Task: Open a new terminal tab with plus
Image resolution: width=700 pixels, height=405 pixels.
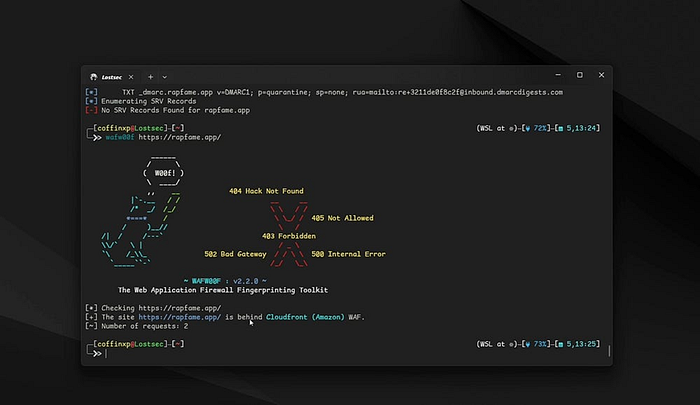Action: point(150,77)
